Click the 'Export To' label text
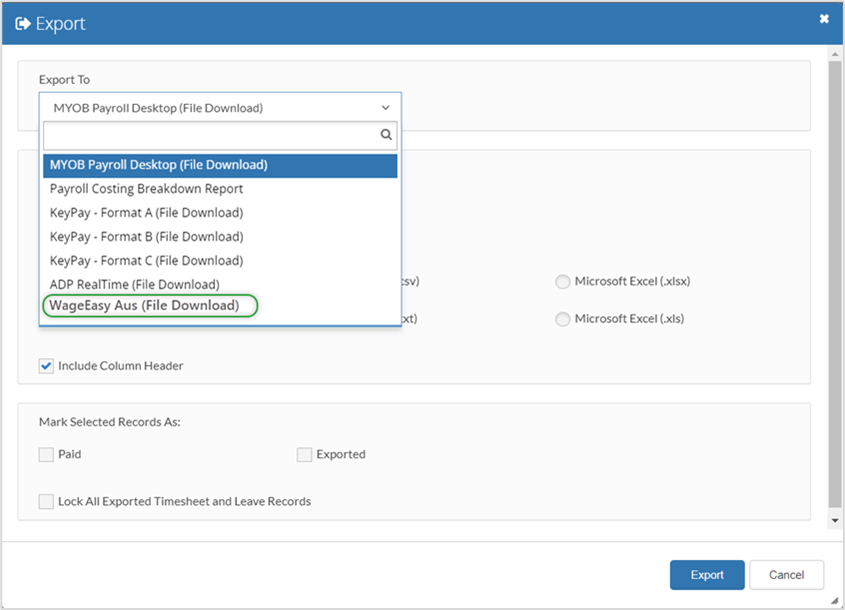Image resolution: width=845 pixels, height=610 pixels. (x=64, y=80)
